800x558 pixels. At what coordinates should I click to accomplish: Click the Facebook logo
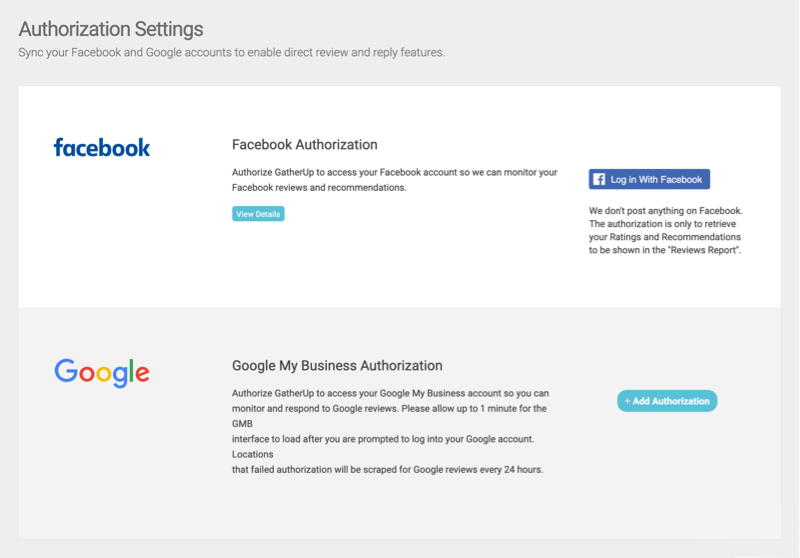coord(102,147)
